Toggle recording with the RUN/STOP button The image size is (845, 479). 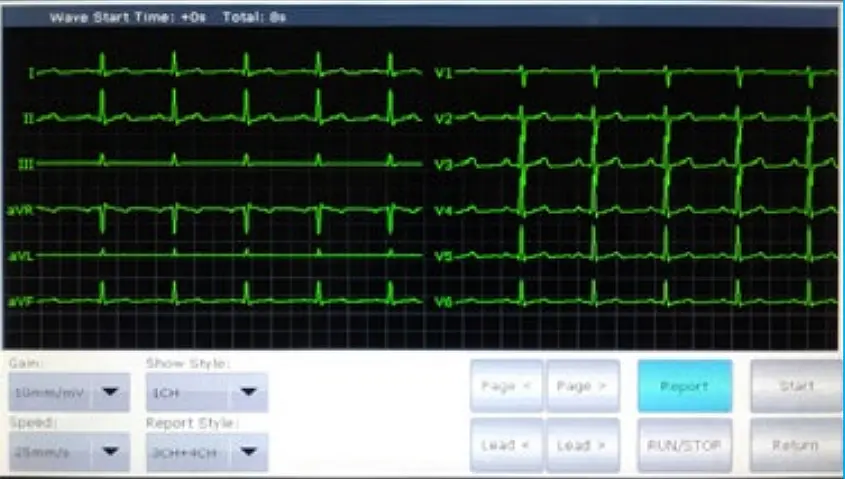[684, 445]
